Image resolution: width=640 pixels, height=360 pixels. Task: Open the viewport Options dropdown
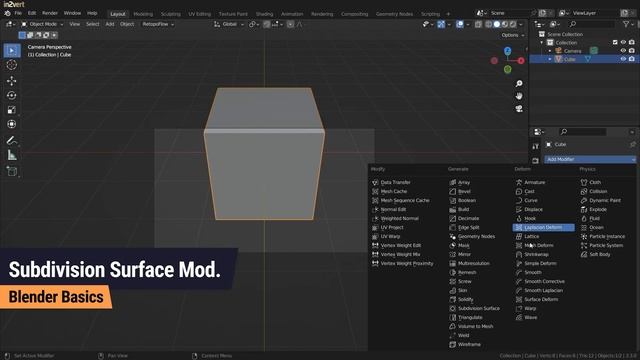pyautogui.click(x=513, y=36)
